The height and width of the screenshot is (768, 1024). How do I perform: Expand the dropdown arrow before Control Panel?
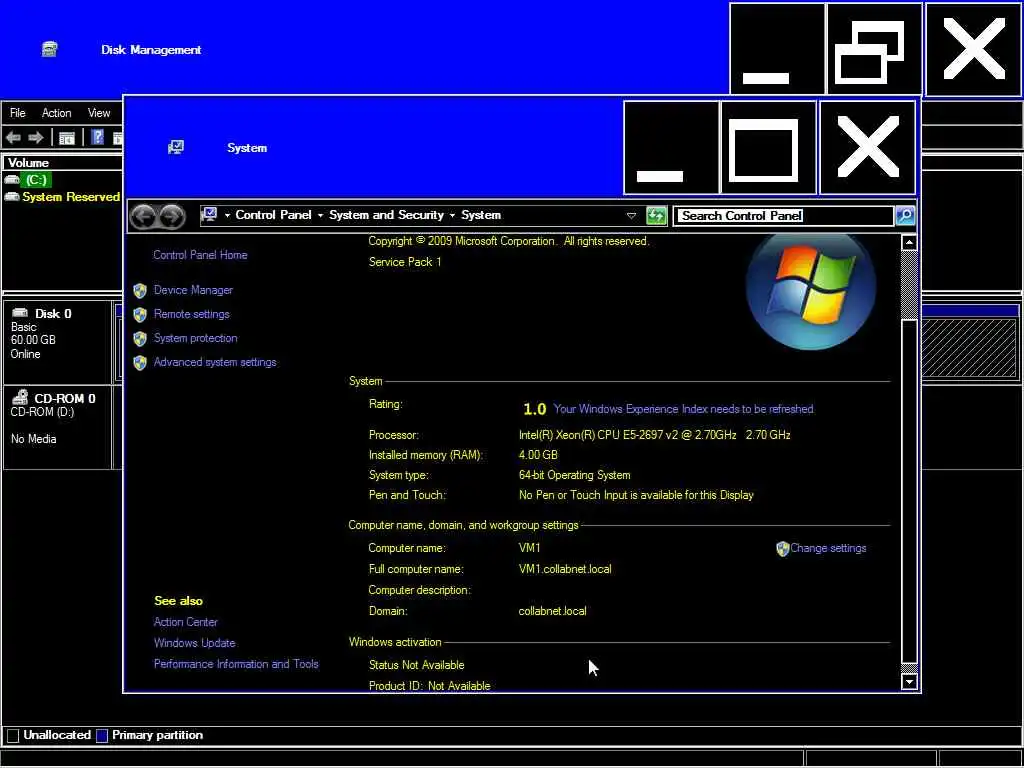227,216
